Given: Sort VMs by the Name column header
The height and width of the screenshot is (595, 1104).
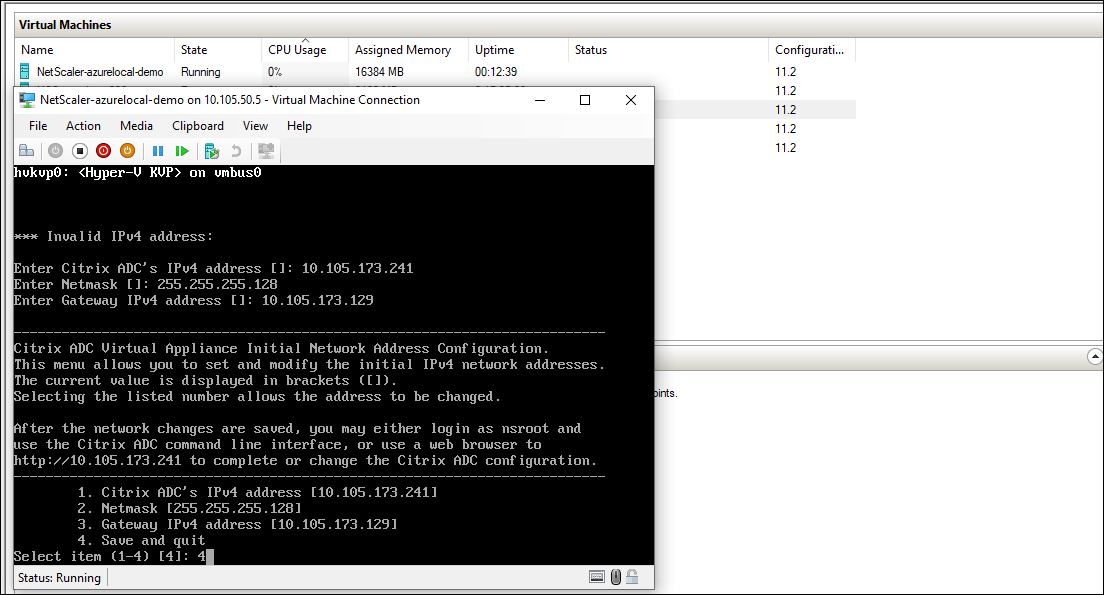Looking at the screenshot, I should coord(36,49).
